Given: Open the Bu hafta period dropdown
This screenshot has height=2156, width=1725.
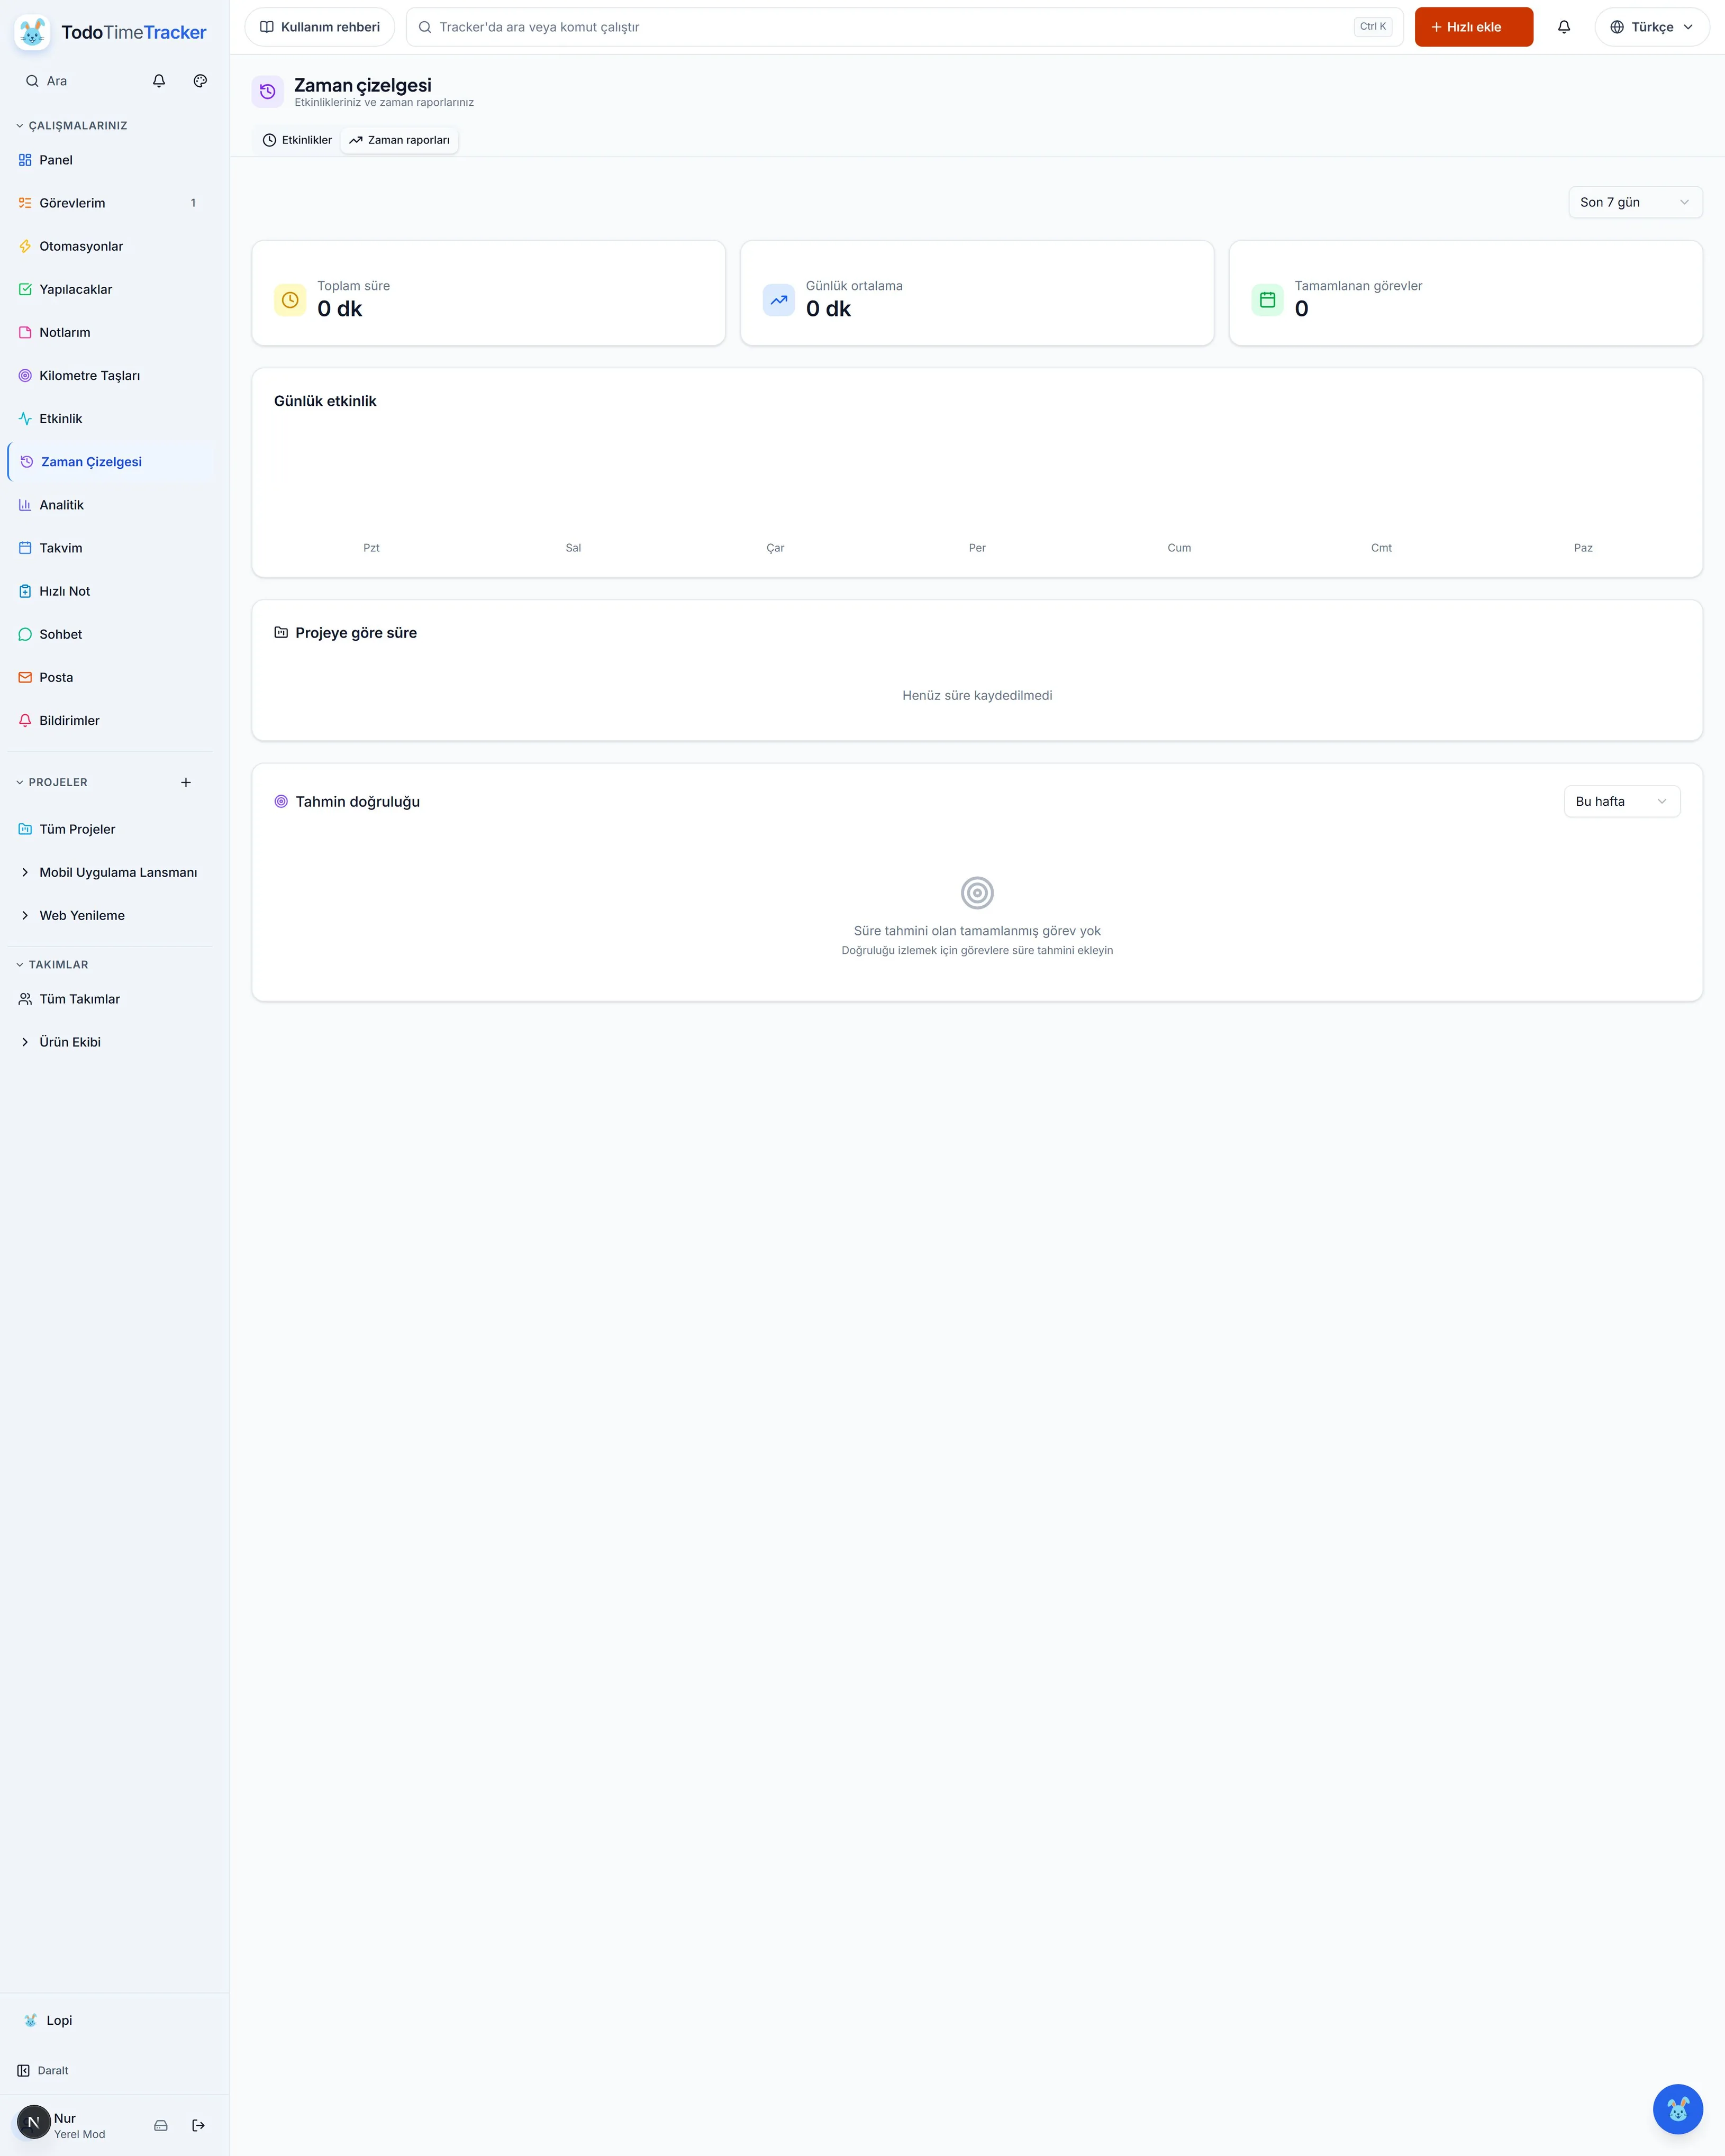Looking at the screenshot, I should (1622, 801).
